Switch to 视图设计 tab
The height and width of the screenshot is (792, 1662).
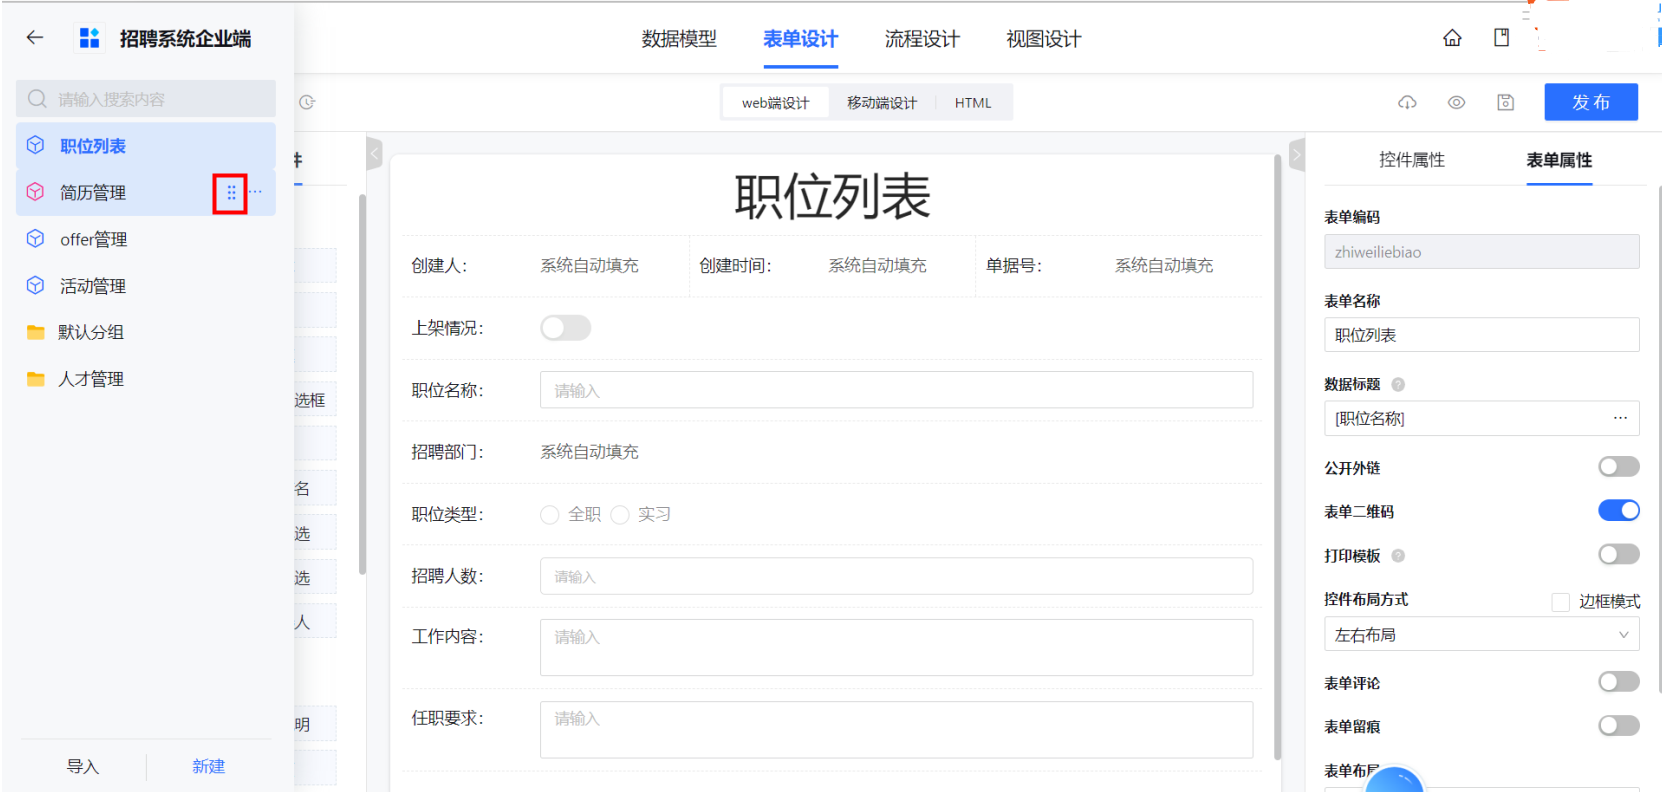click(1043, 39)
